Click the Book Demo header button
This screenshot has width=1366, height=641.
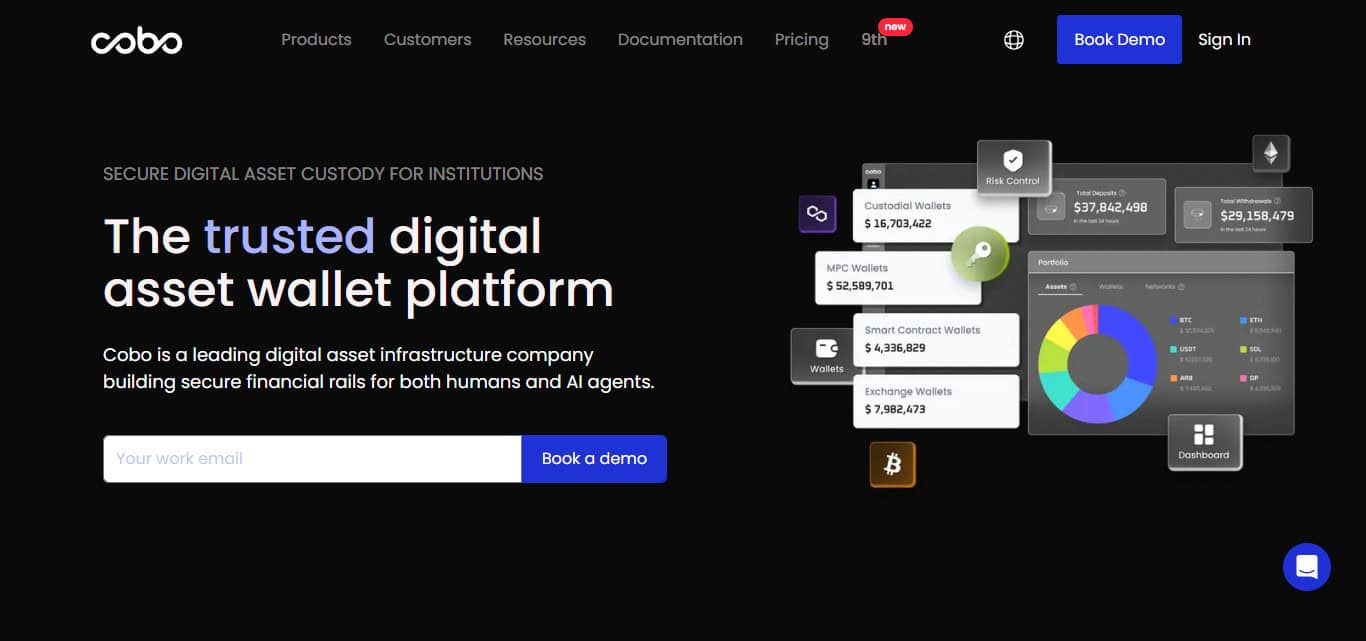tap(1119, 40)
